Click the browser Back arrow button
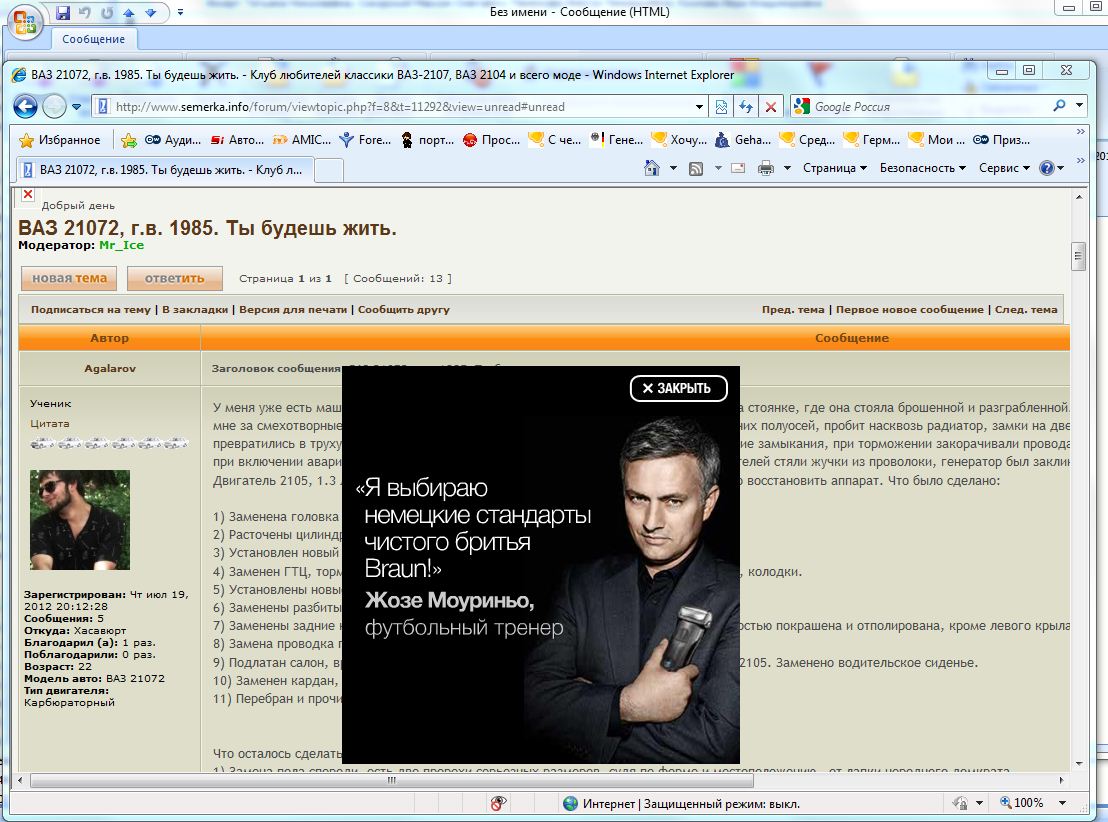Image resolution: width=1108 pixels, height=822 pixels. [25, 107]
